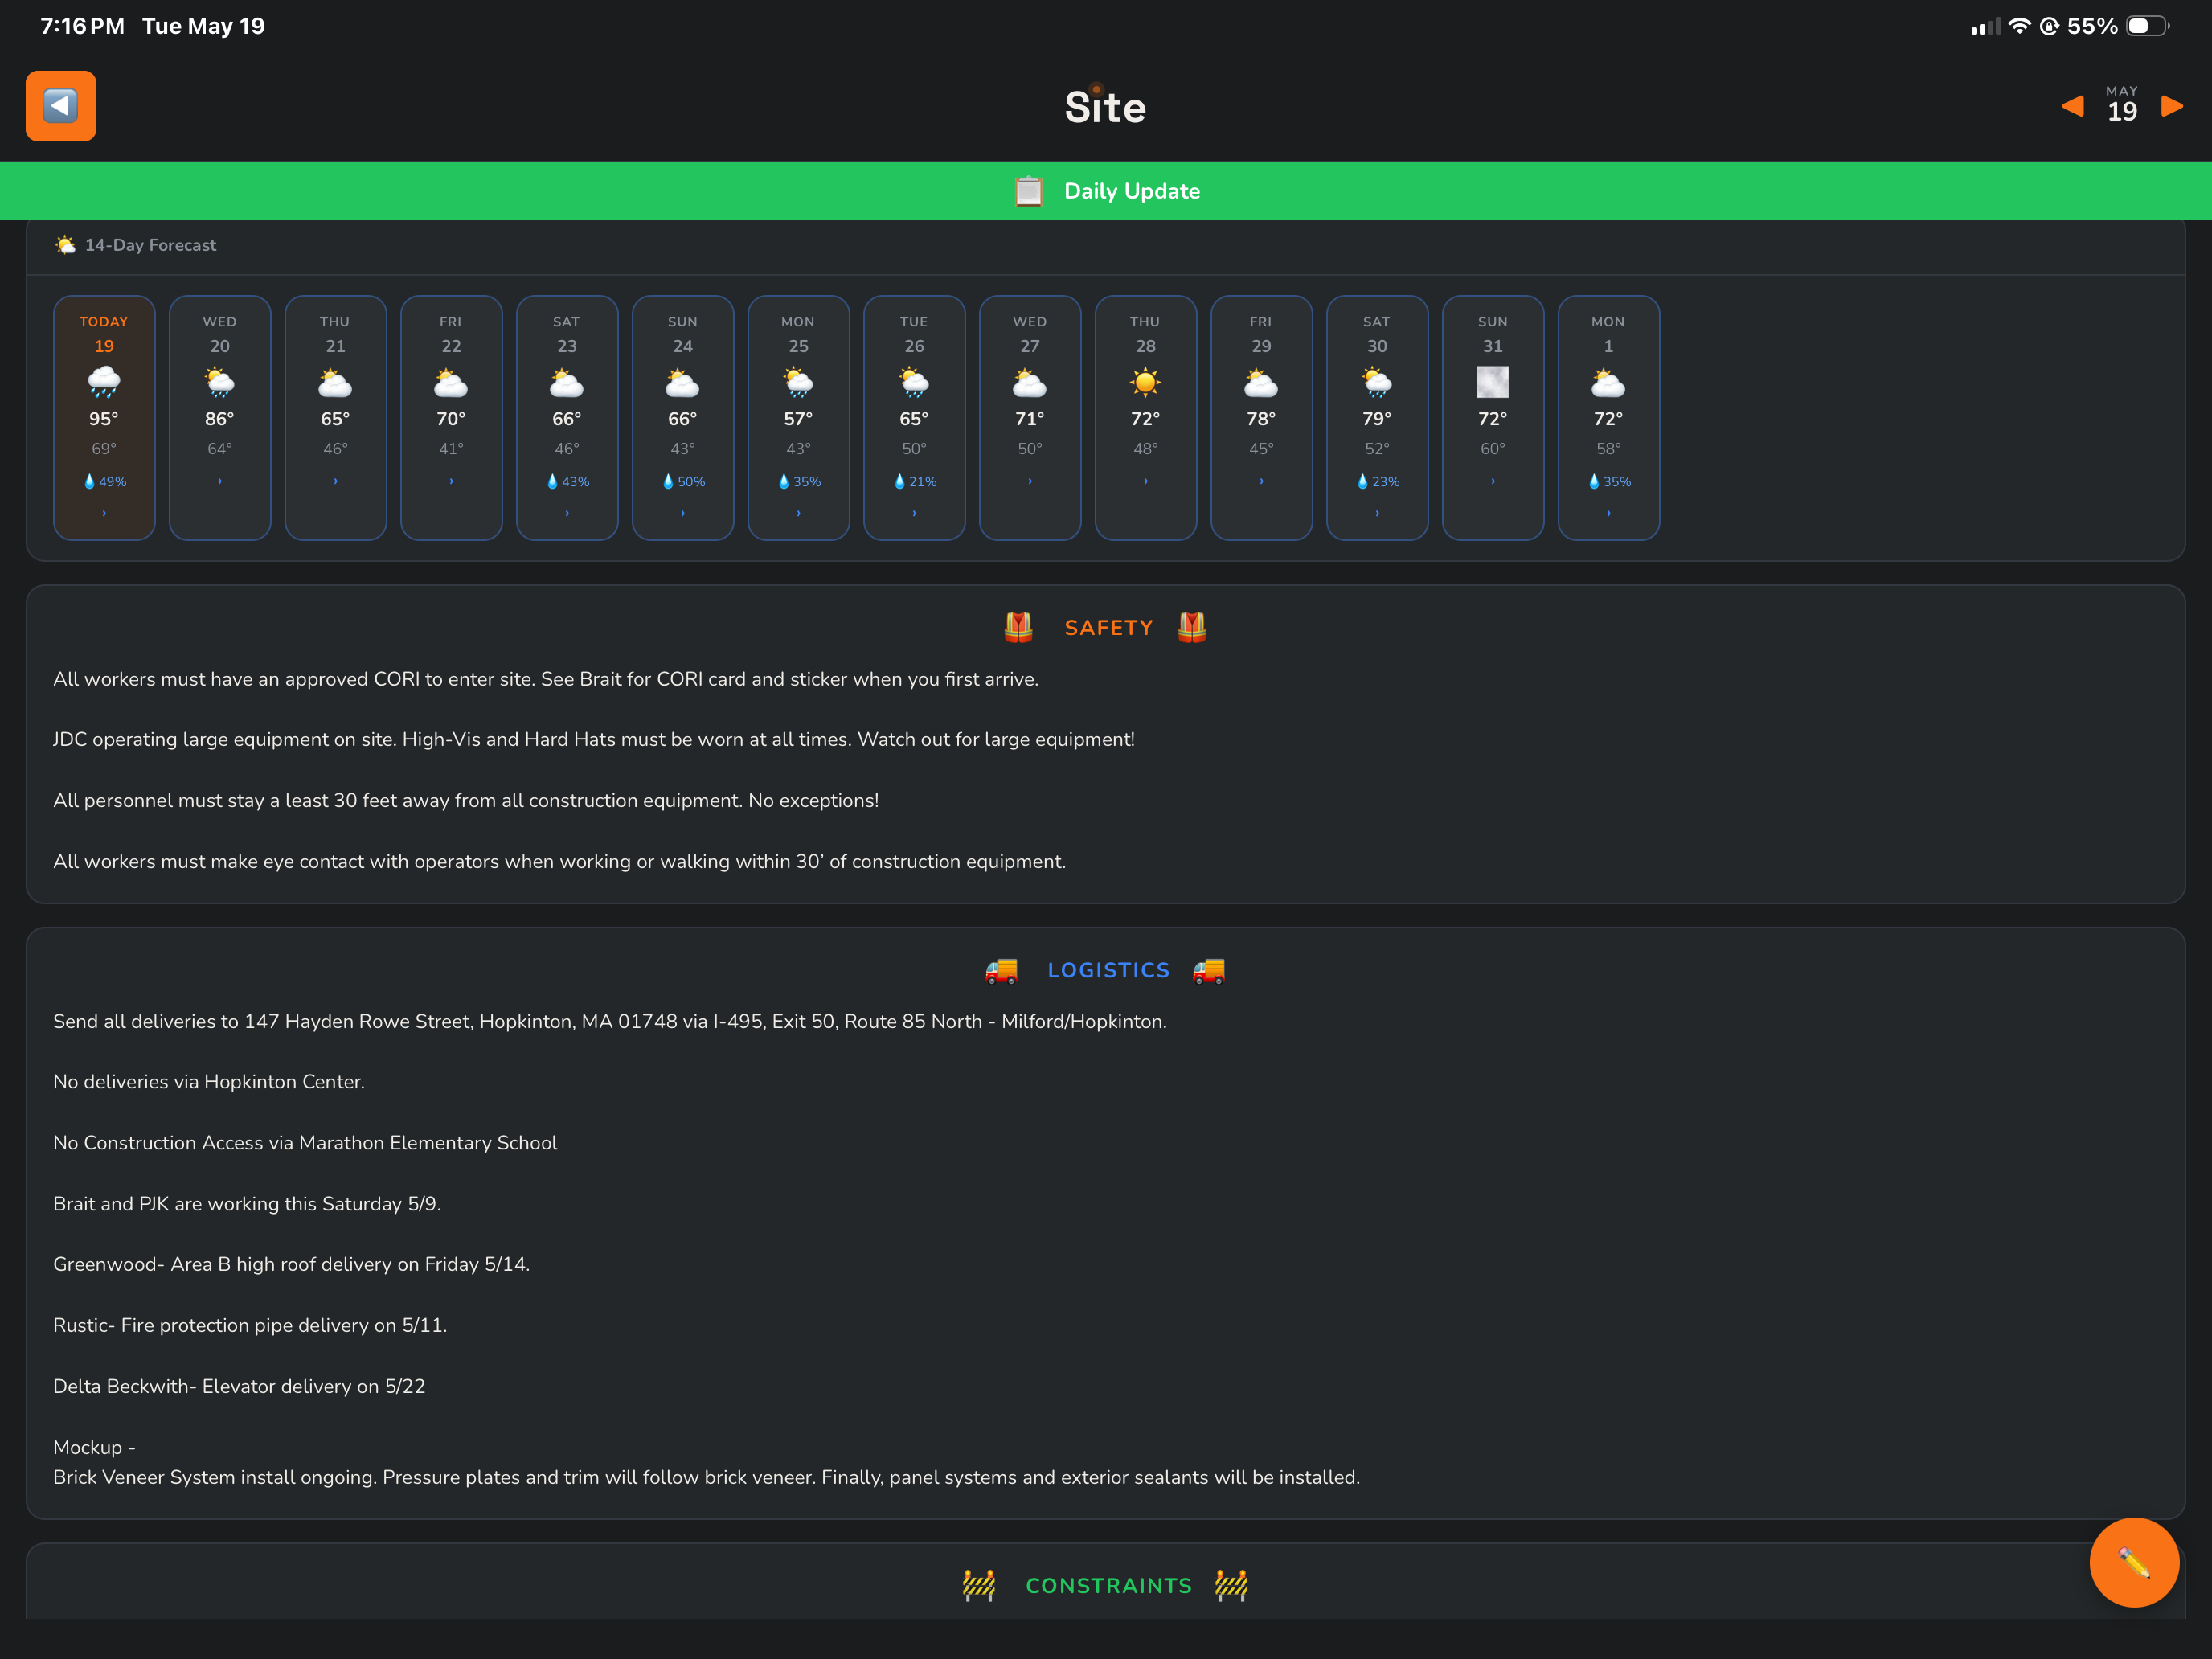
Task: Click the 7:16 PM clock
Action: tap(82, 26)
